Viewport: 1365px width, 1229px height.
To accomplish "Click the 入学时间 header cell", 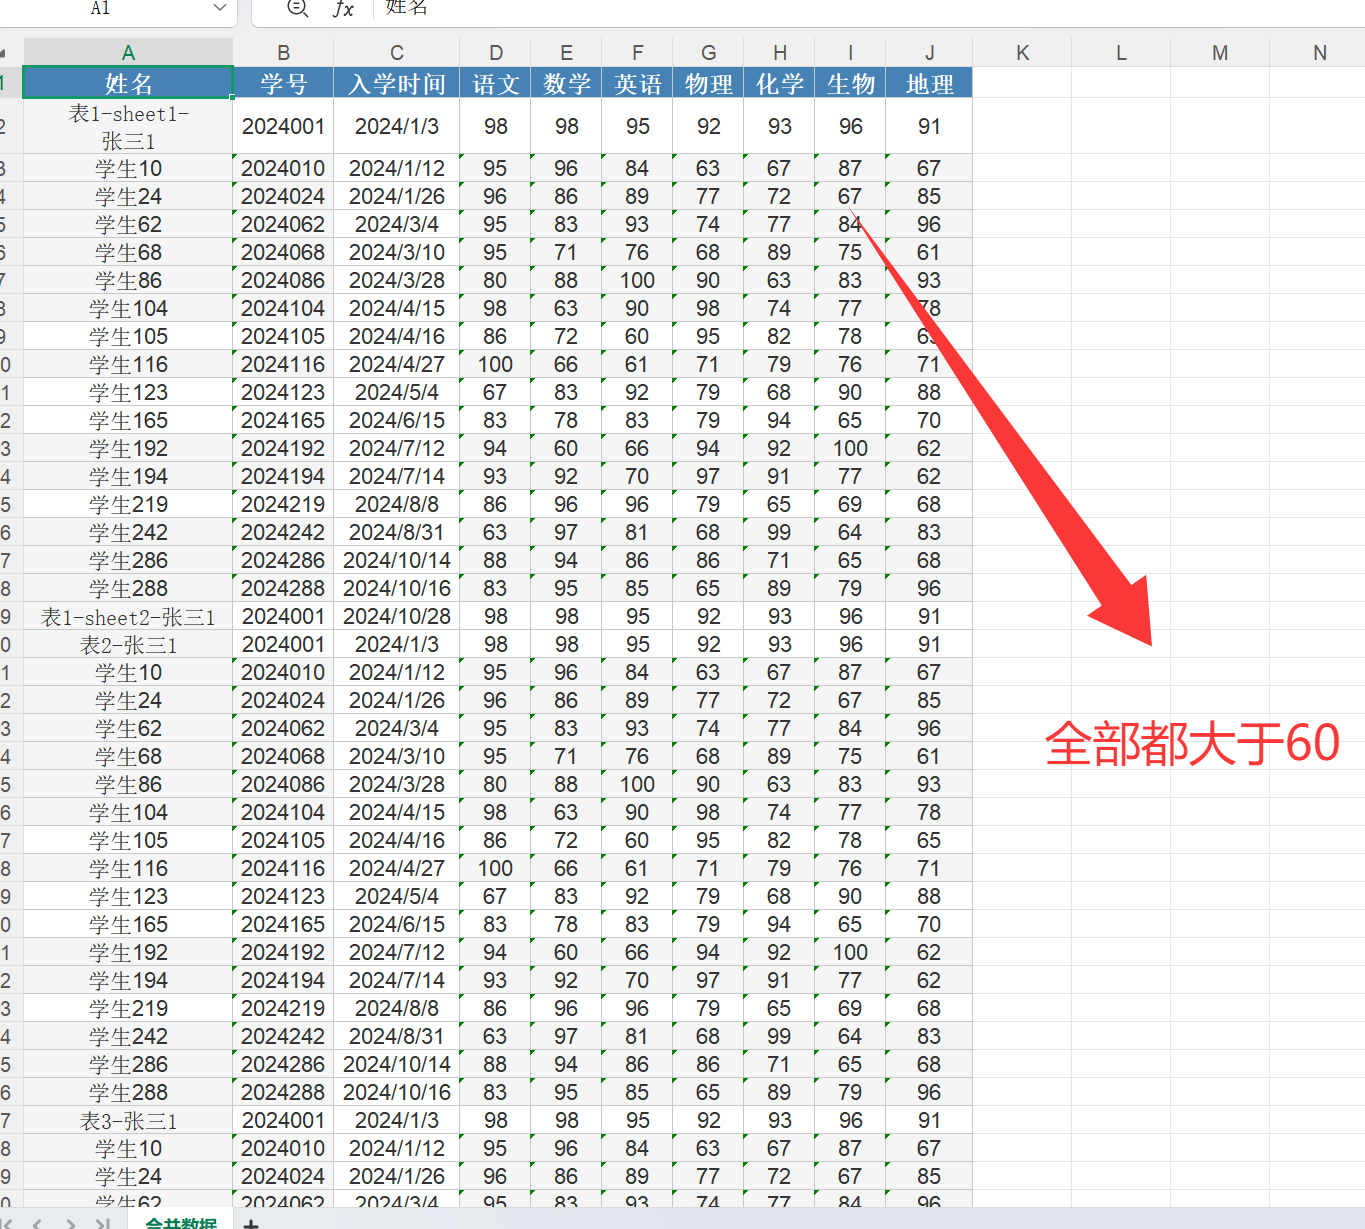I will (397, 83).
